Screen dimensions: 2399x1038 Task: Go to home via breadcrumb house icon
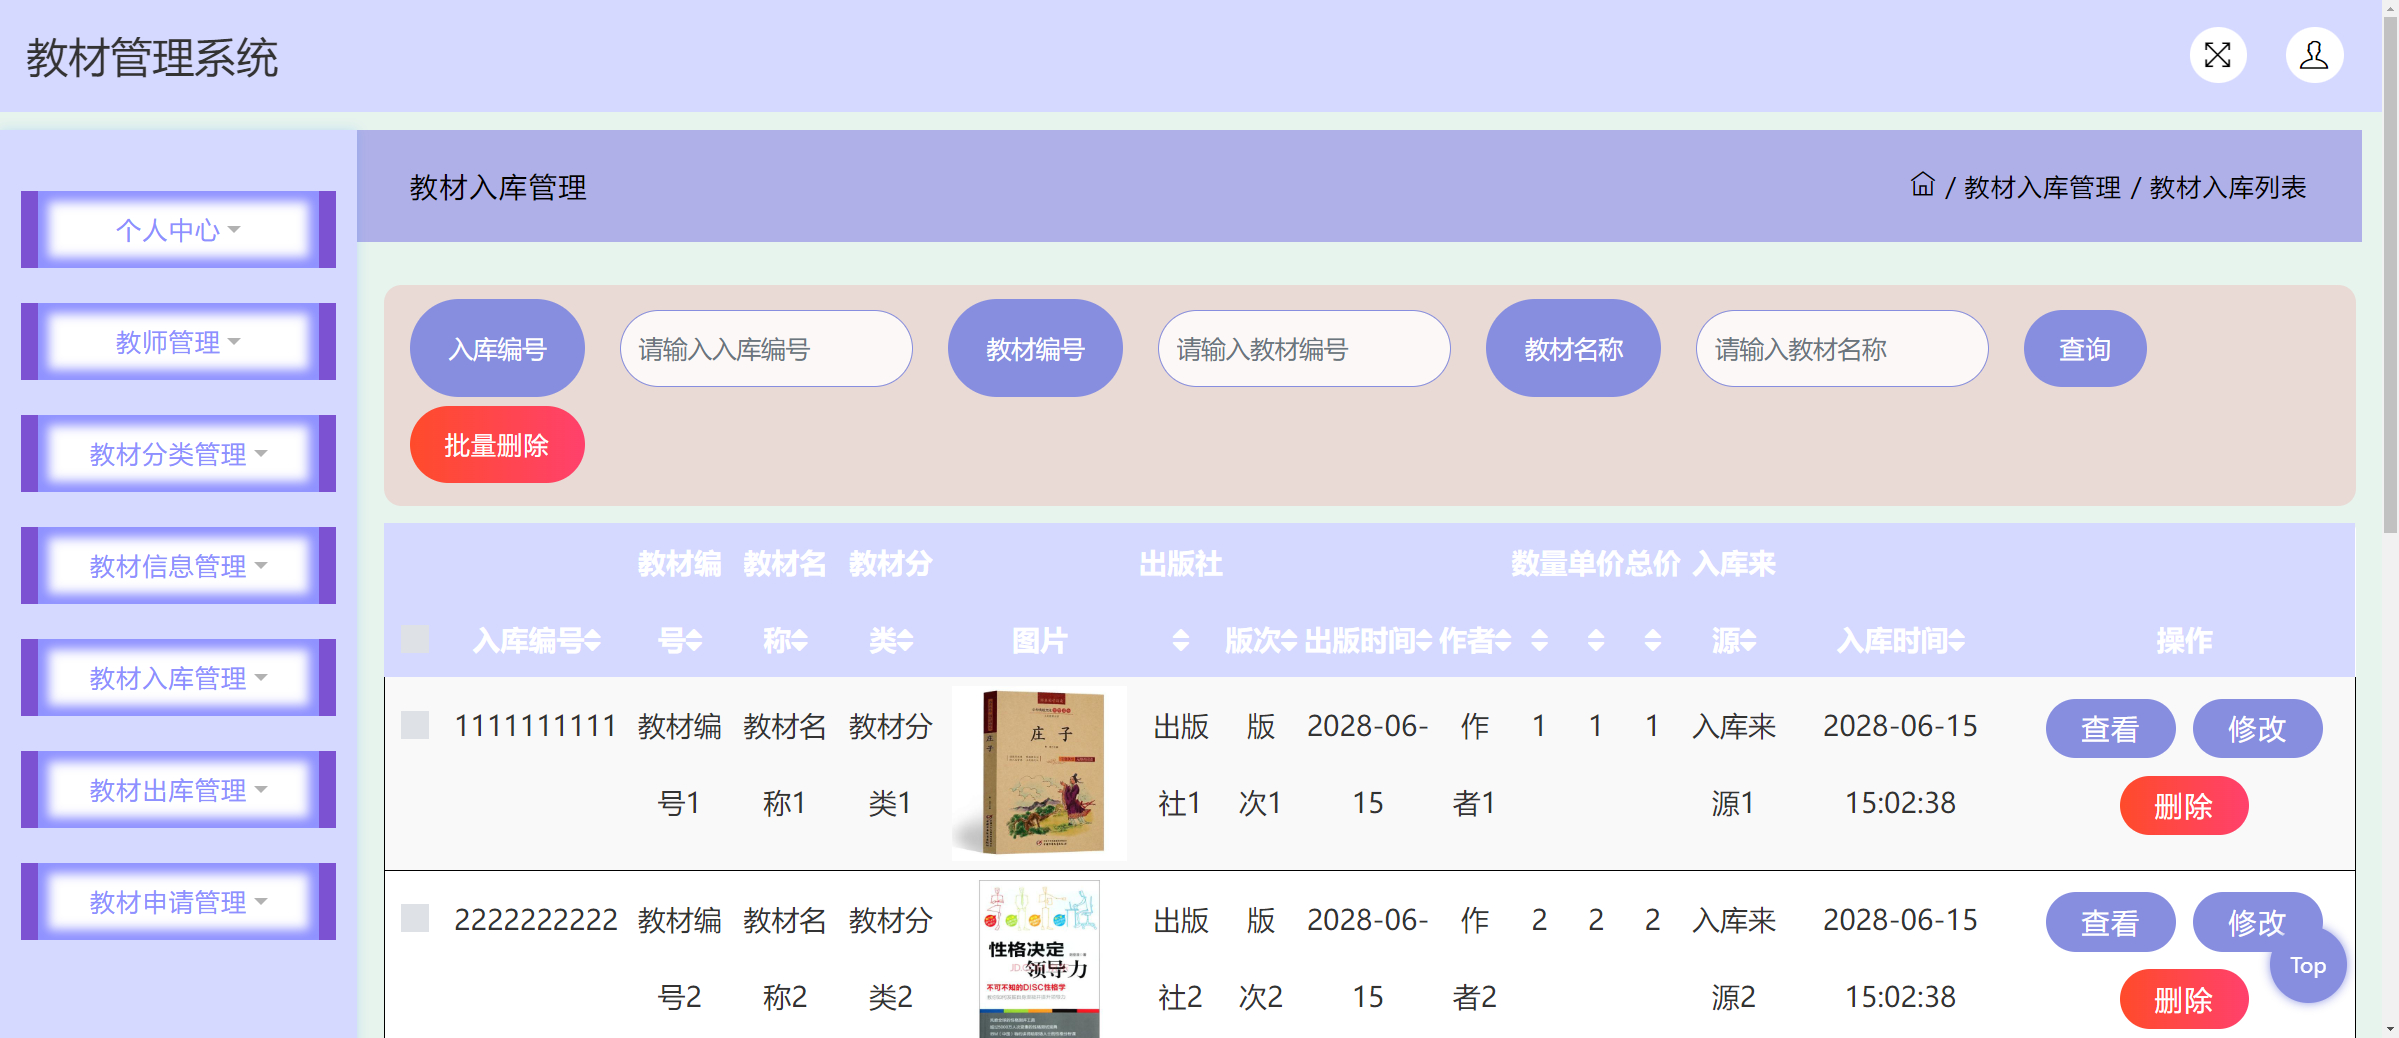click(x=1922, y=185)
